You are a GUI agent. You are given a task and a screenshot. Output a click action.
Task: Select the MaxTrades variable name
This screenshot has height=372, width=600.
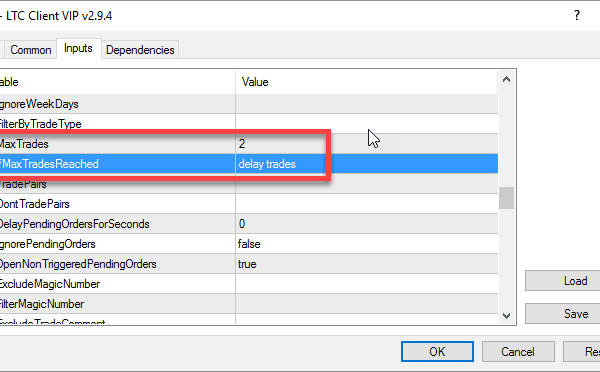[x=24, y=144]
